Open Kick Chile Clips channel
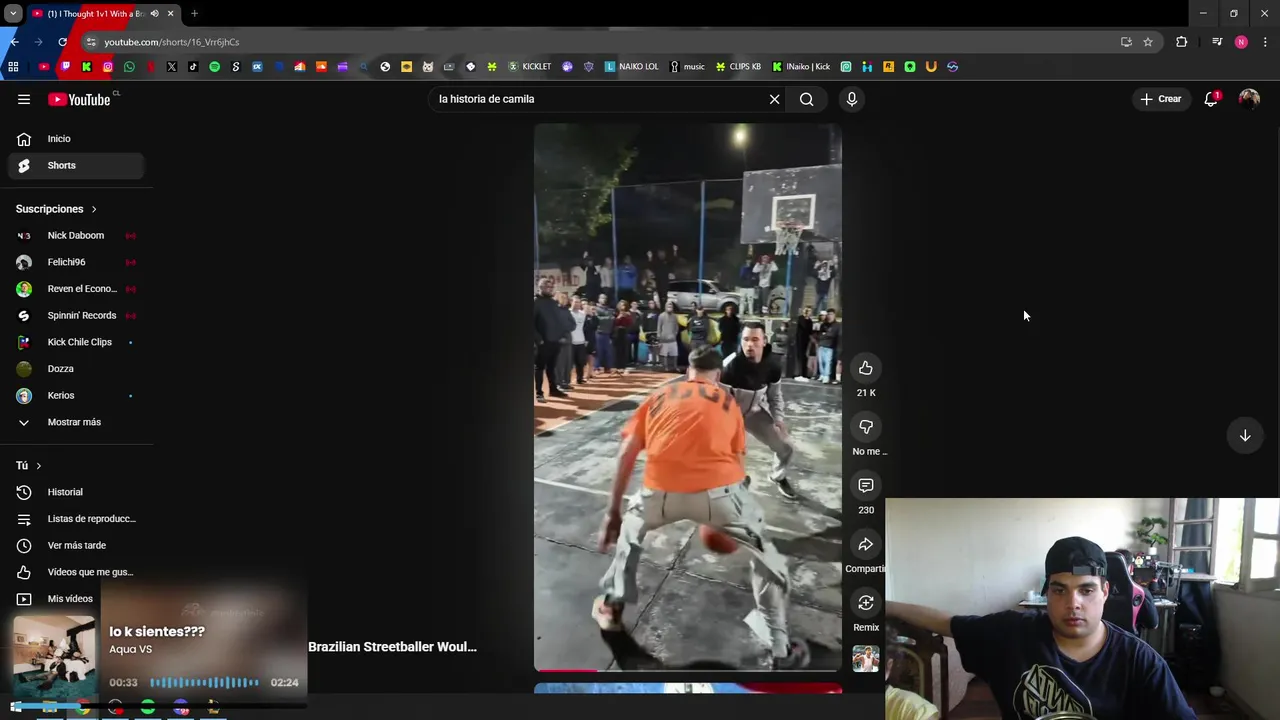Viewport: 1280px width, 720px height. pos(76,342)
